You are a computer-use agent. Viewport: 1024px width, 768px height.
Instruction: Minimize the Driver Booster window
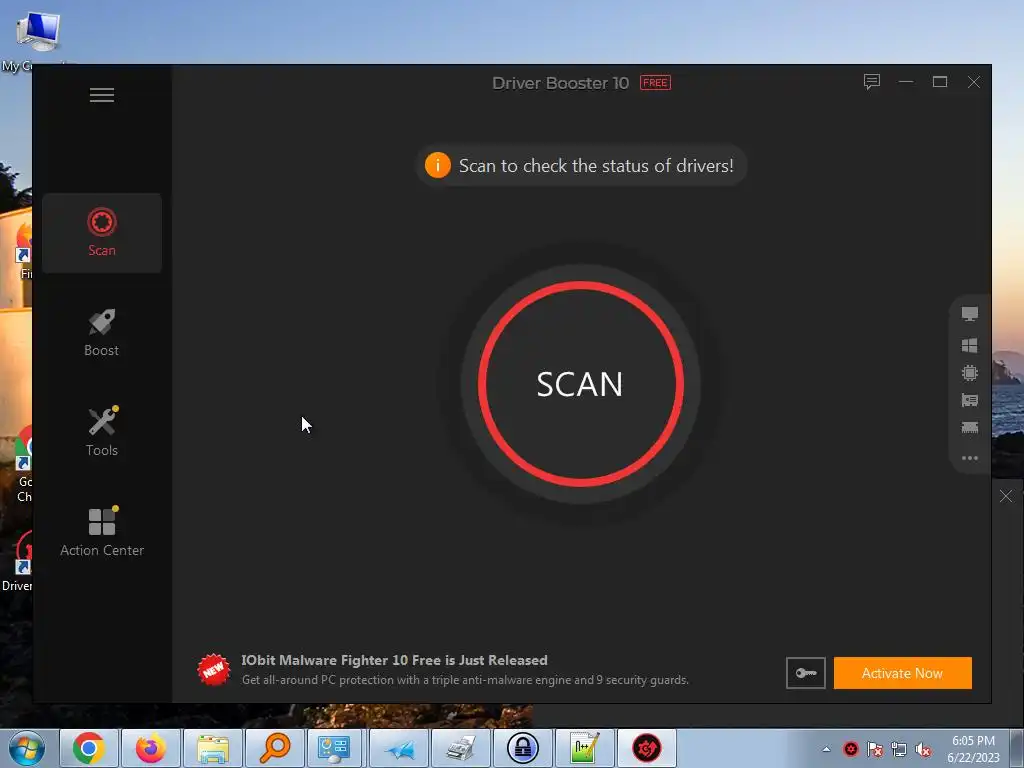tap(906, 82)
